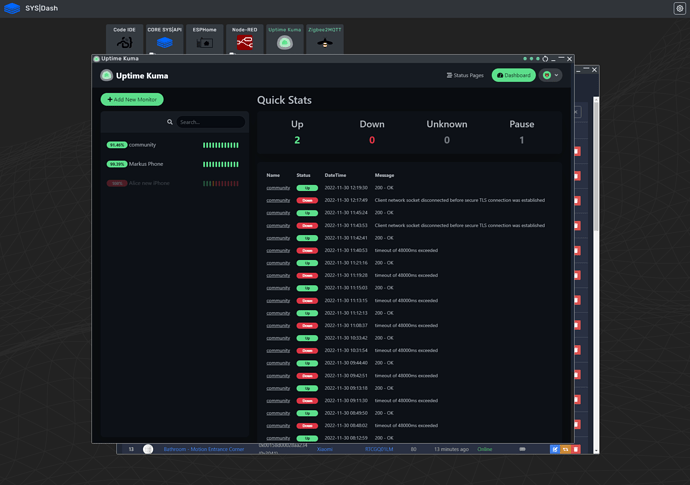Open the Node-RED tile
The image size is (690, 485).
click(245, 39)
